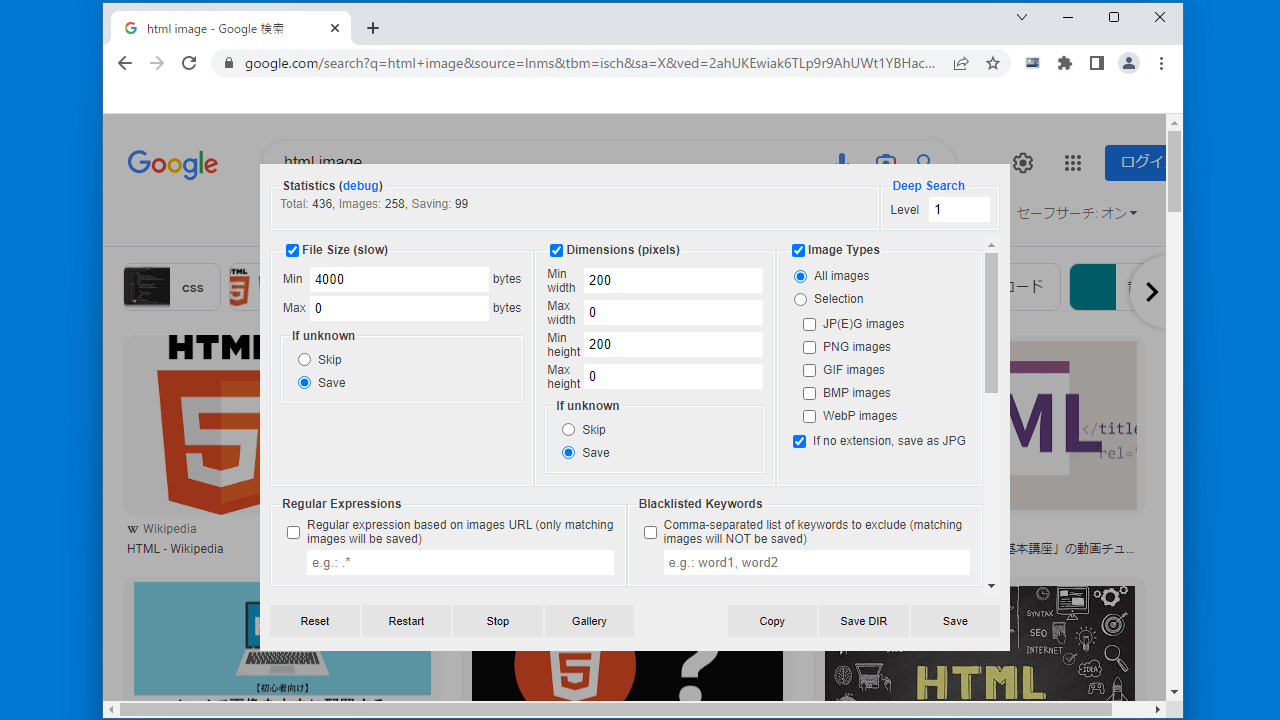Open the Gallery button
The image size is (1280, 720).
[x=590, y=621]
